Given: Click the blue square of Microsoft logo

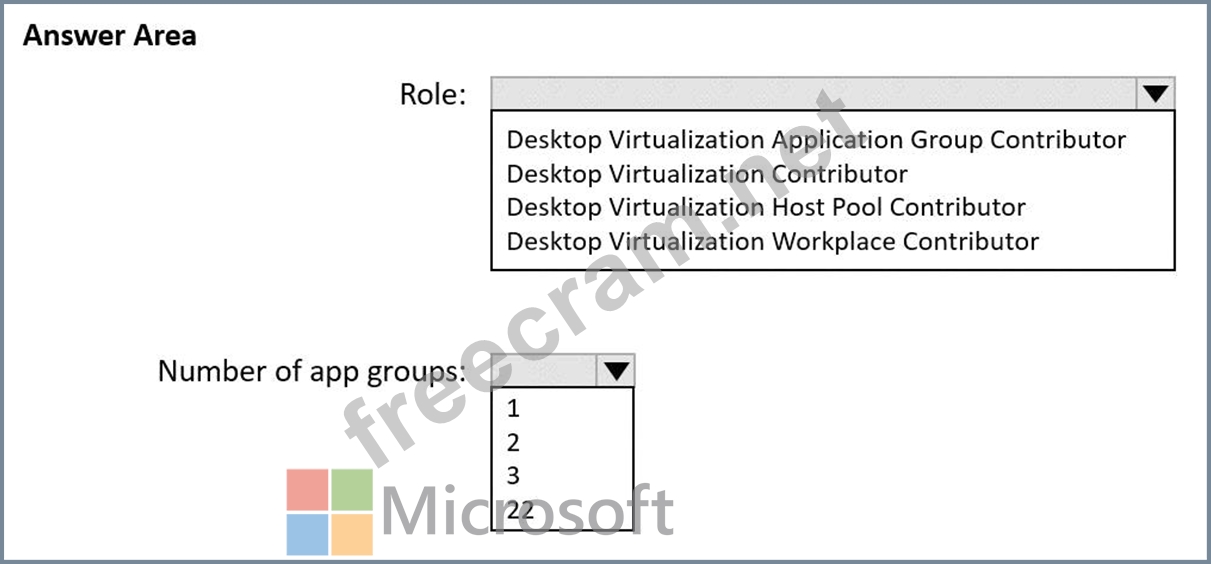Looking at the screenshot, I should pyautogui.click(x=307, y=534).
